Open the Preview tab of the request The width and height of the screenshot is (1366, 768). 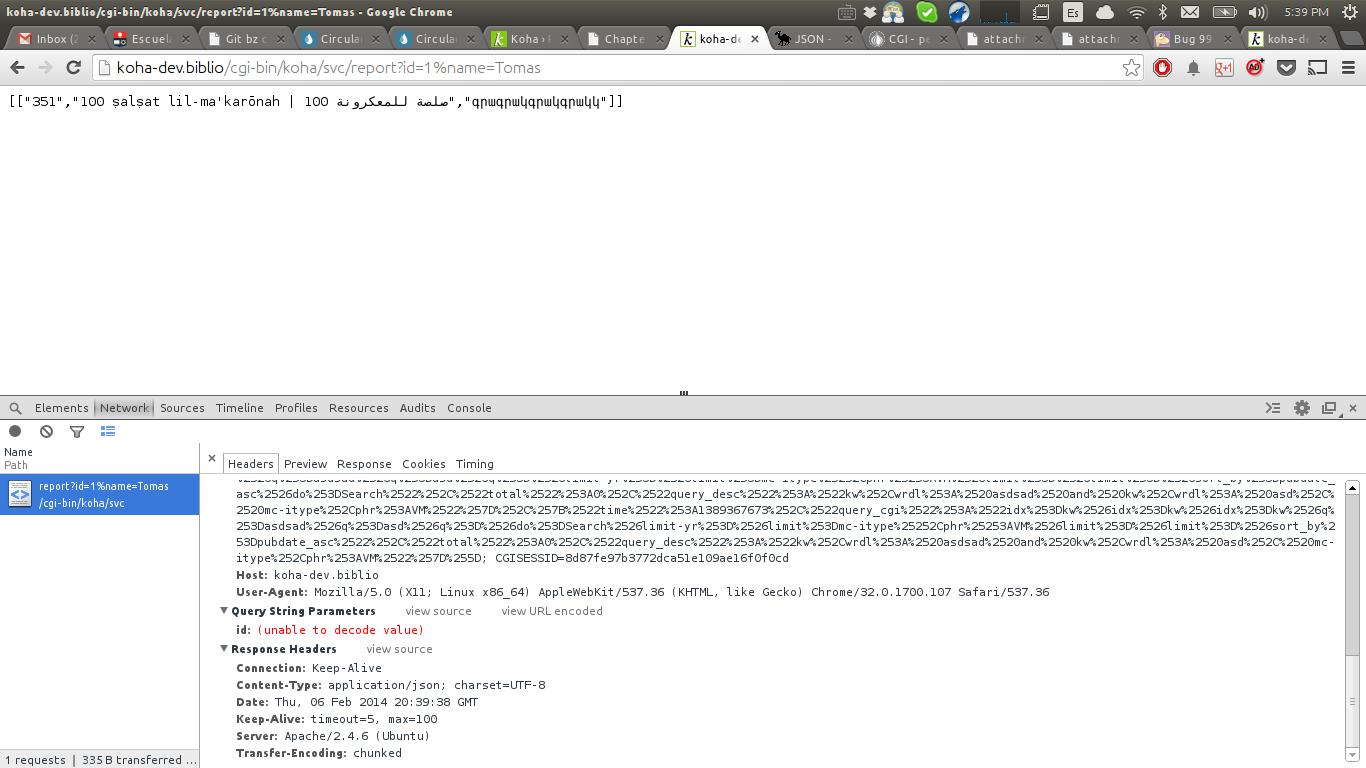click(305, 464)
